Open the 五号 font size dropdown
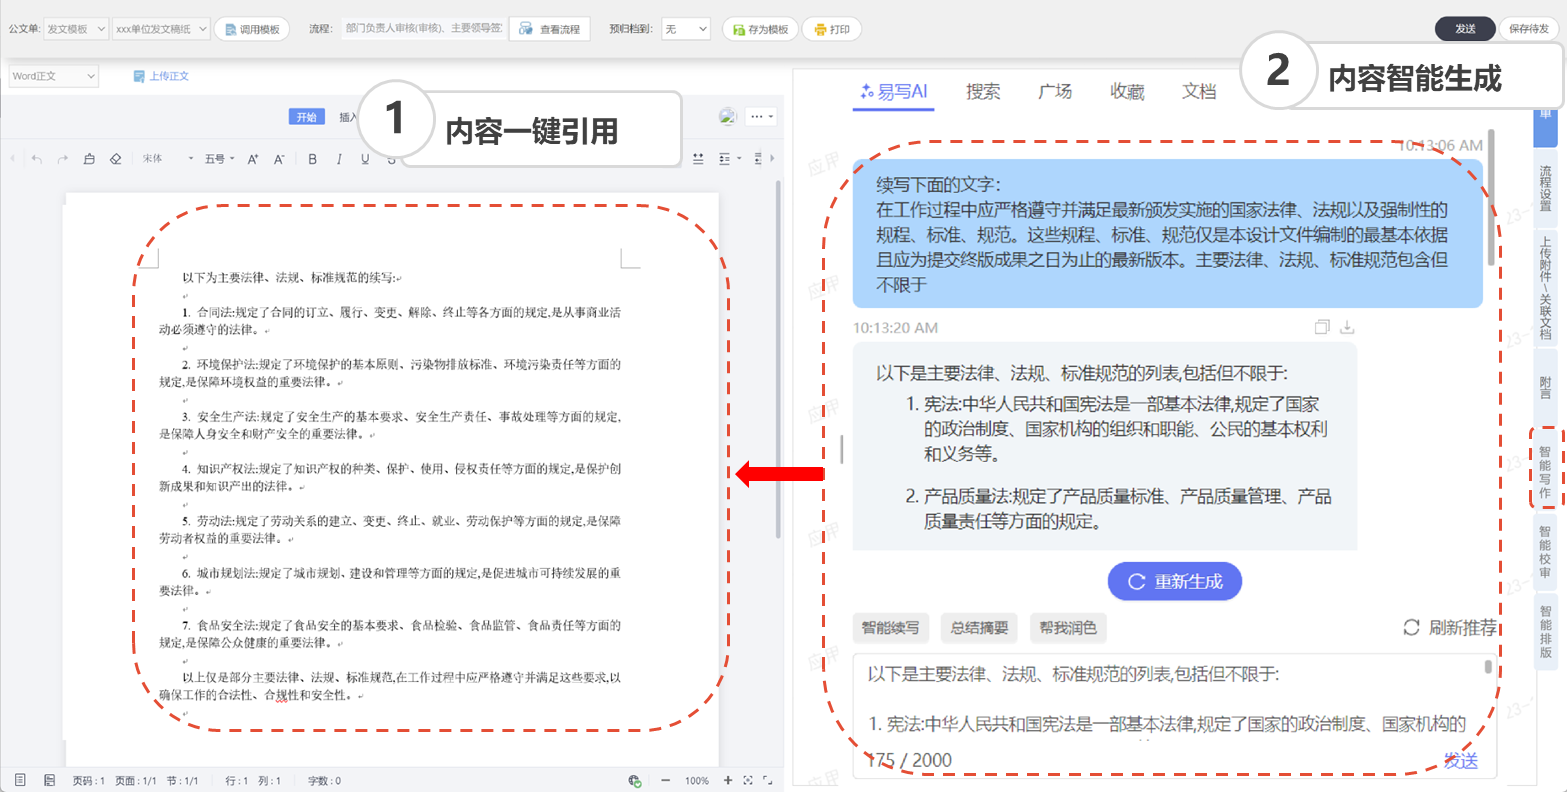The height and width of the screenshot is (792, 1567). coord(220,159)
